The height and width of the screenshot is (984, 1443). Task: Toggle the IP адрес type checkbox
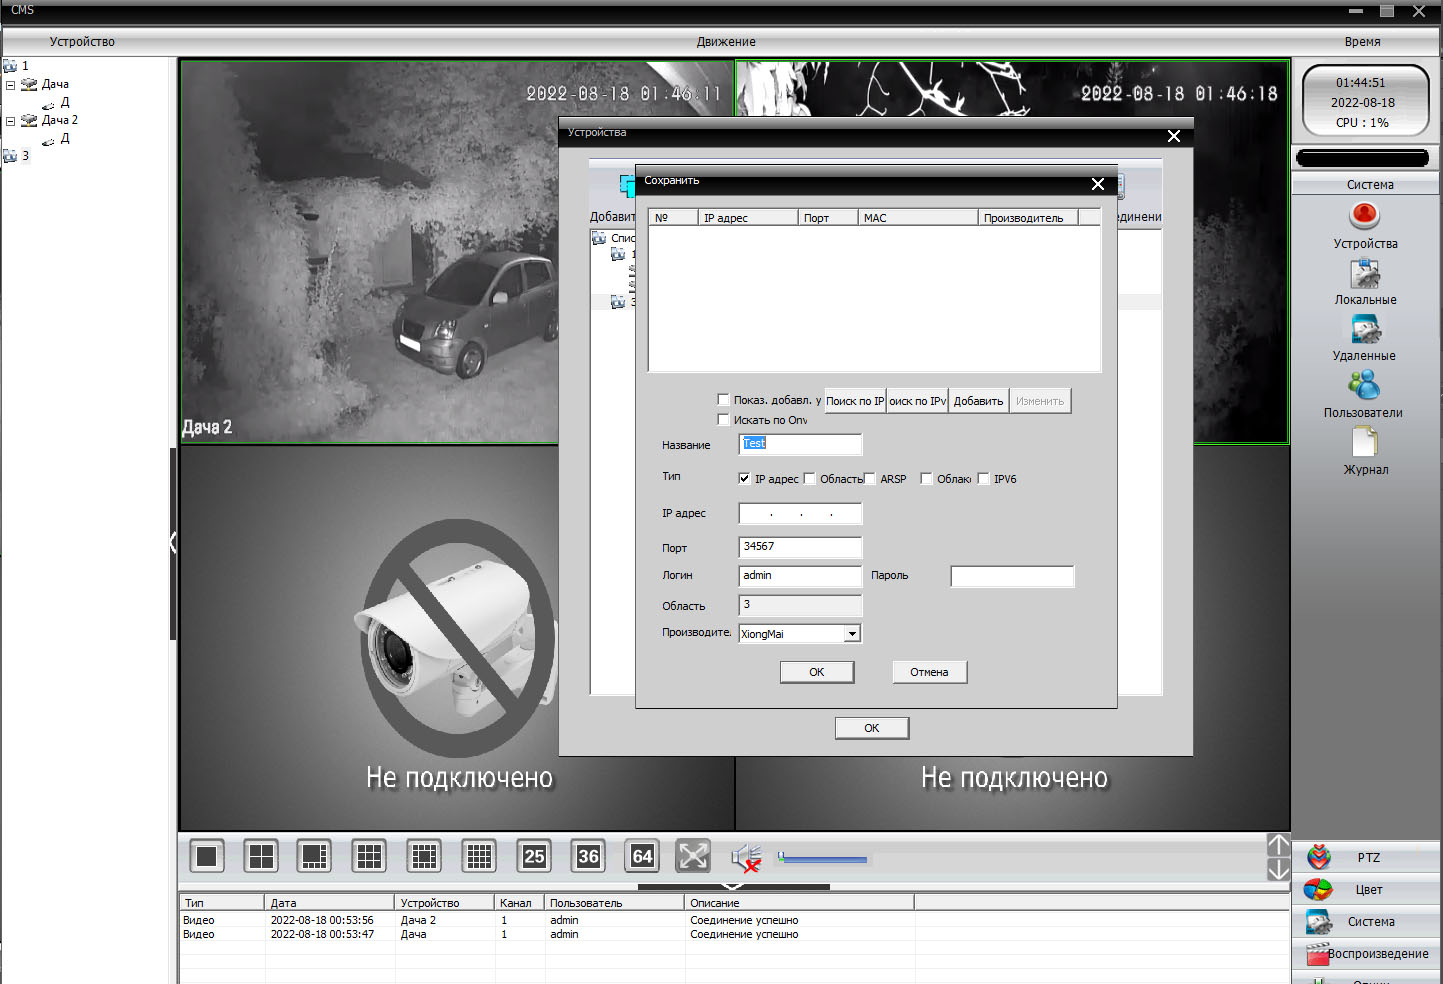click(744, 479)
